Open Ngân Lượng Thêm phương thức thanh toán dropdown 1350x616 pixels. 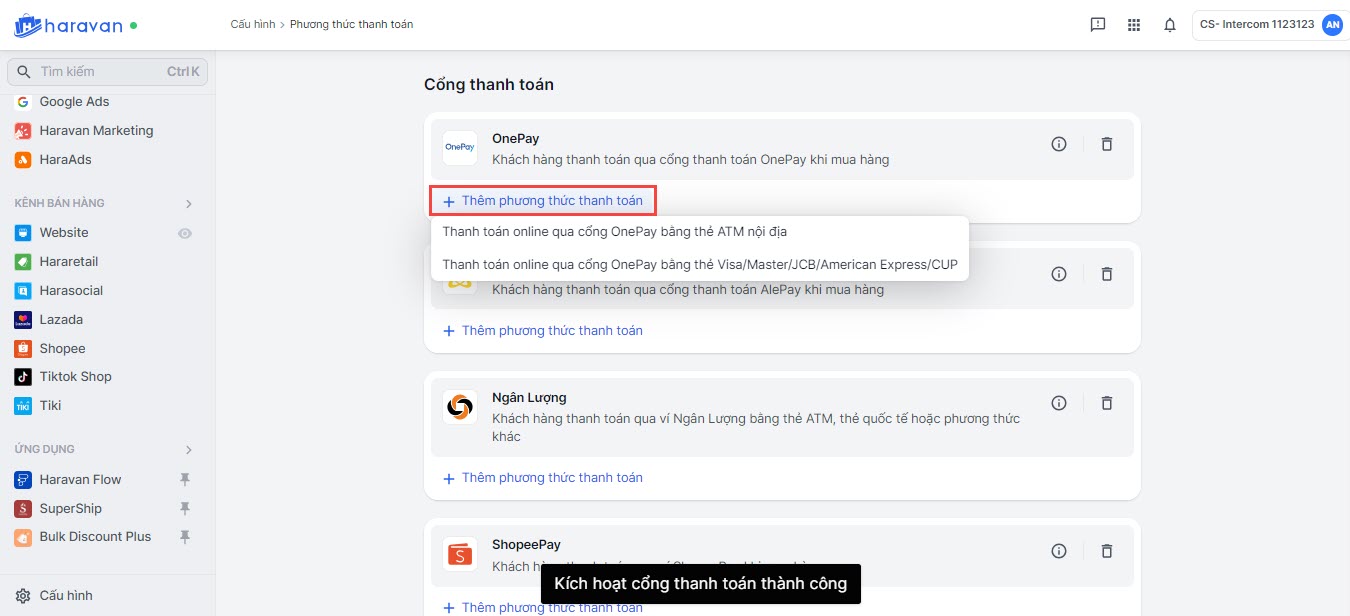[543, 478]
